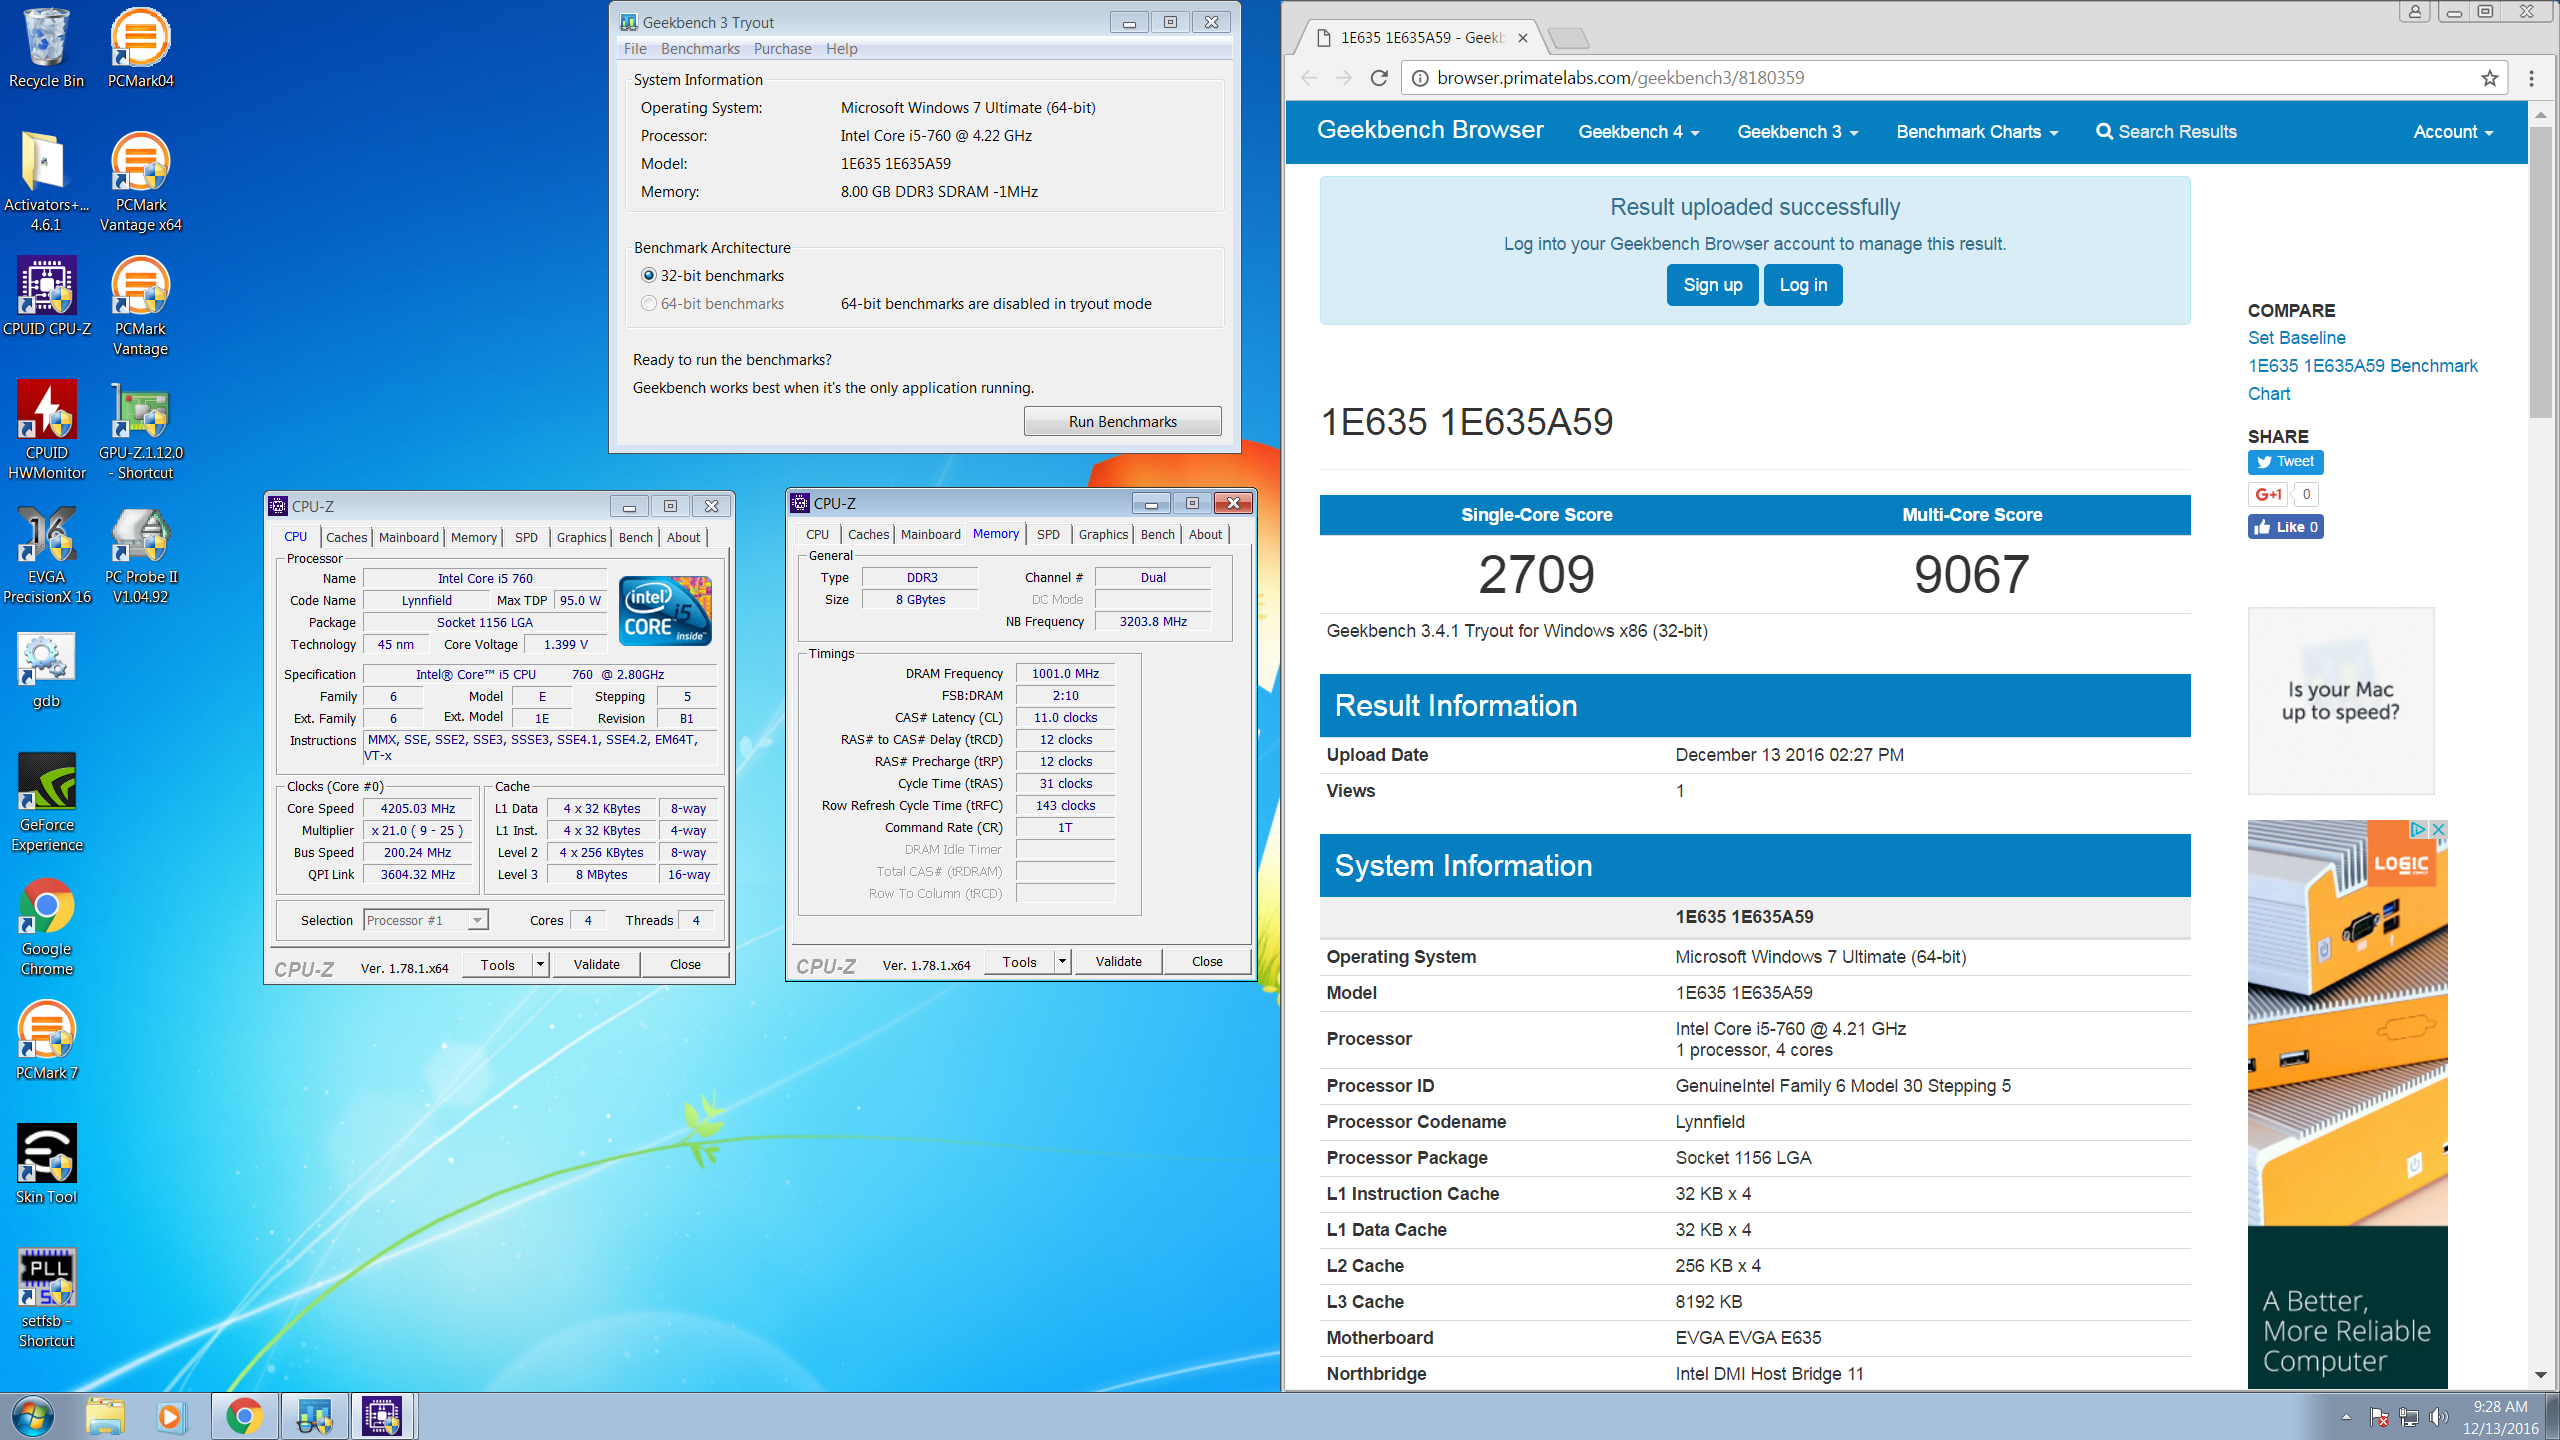Open the Bench tab in the left CPU-Z window
This screenshot has width=2560, height=1440.
[635, 537]
